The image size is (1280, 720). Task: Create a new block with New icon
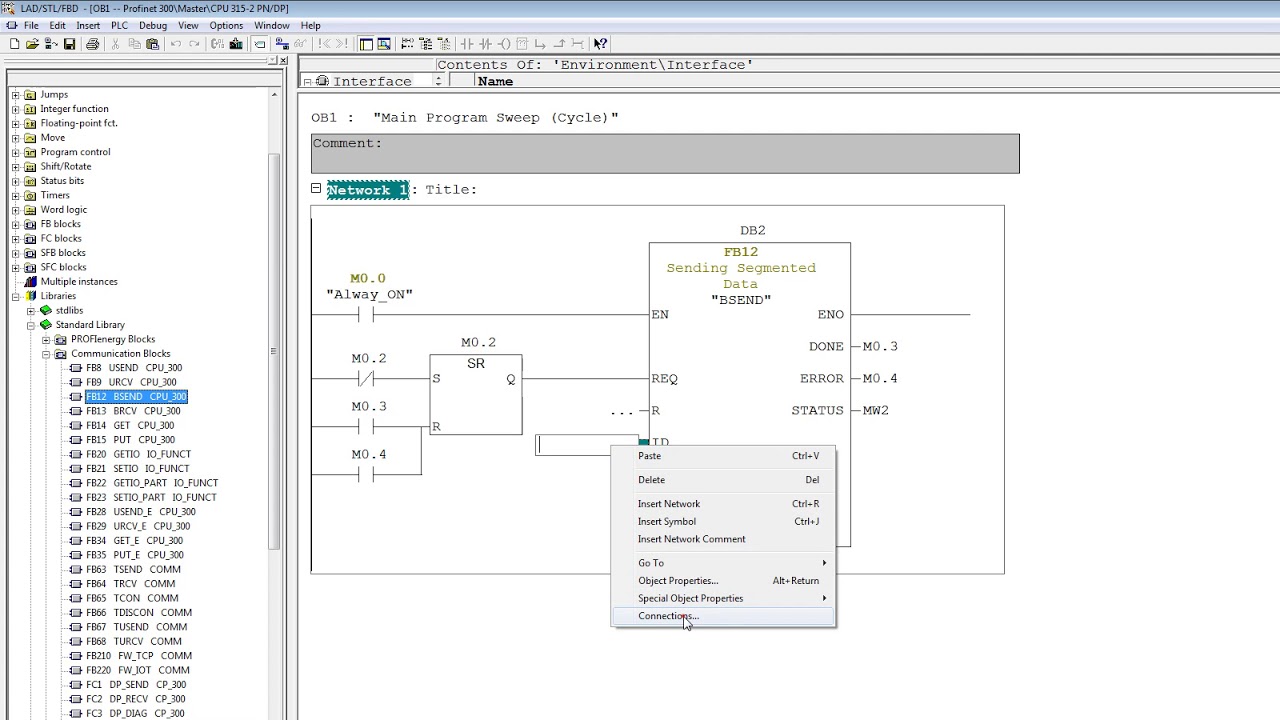click(x=14, y=44)
